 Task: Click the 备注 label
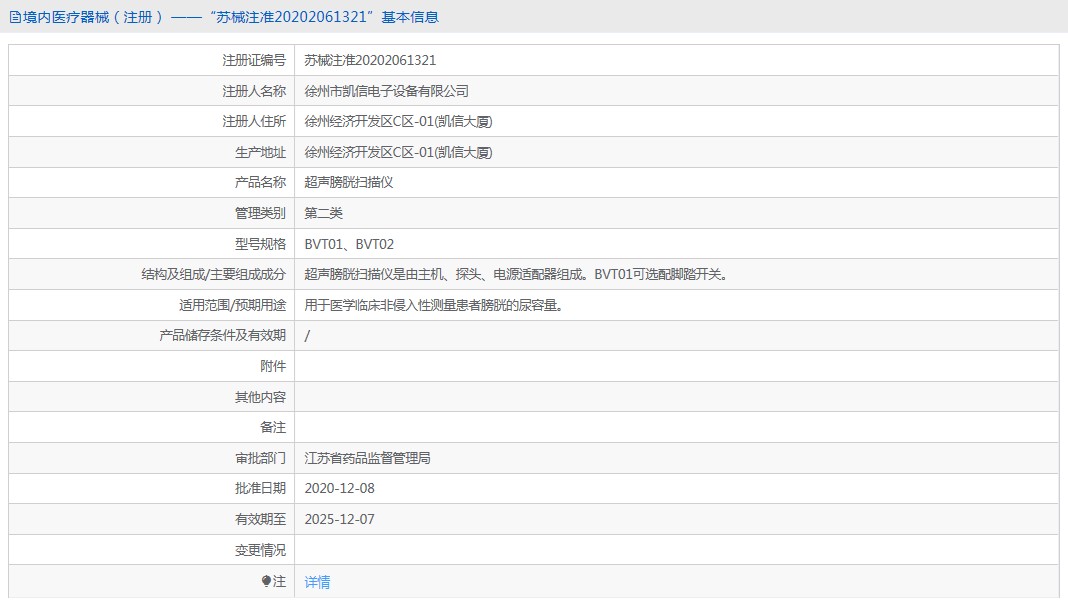(x=273, y=427)
